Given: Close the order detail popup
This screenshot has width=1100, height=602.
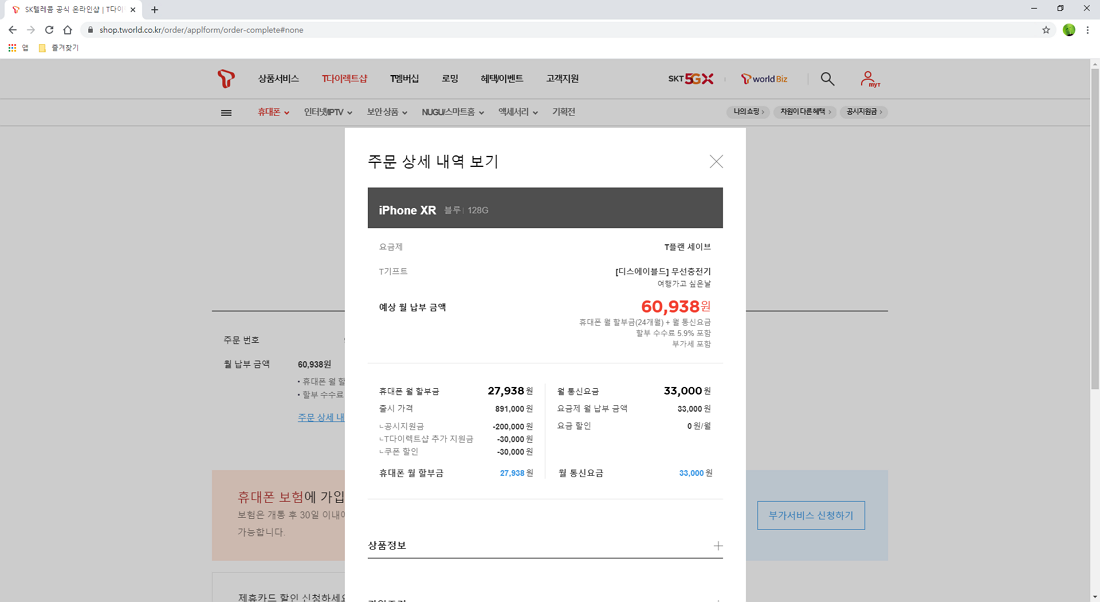Looking at the screenshot, I should 716,161.
